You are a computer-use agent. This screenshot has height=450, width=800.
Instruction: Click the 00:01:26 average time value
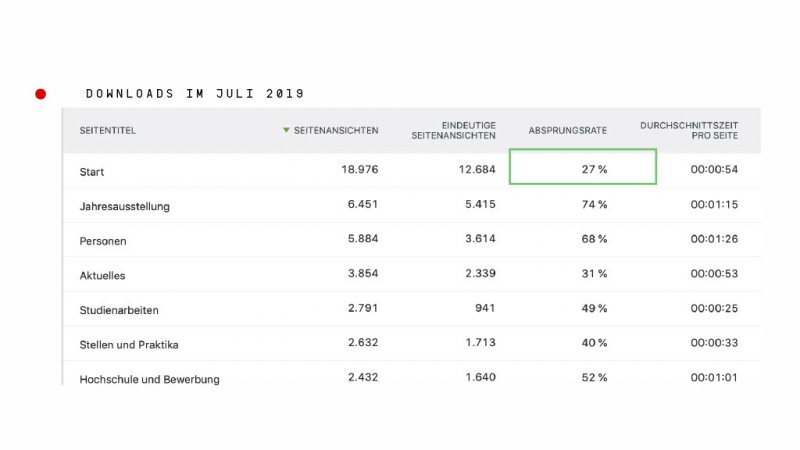pos(714,239)
